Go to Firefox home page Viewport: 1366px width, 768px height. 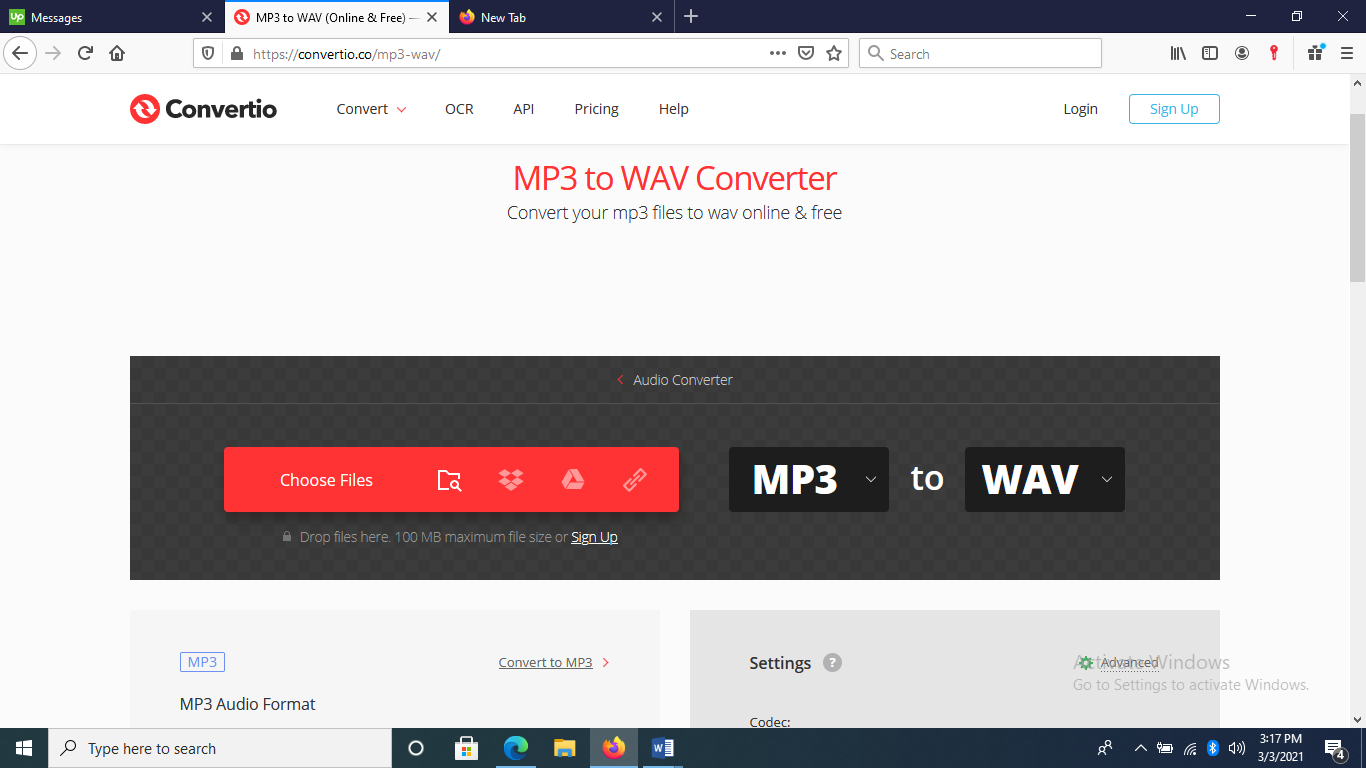117,53
